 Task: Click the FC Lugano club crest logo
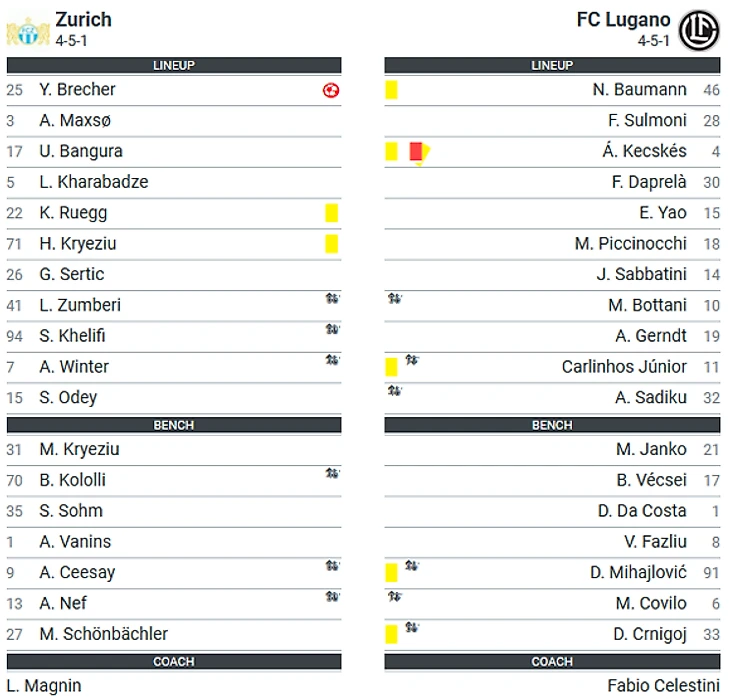[699, 30]
